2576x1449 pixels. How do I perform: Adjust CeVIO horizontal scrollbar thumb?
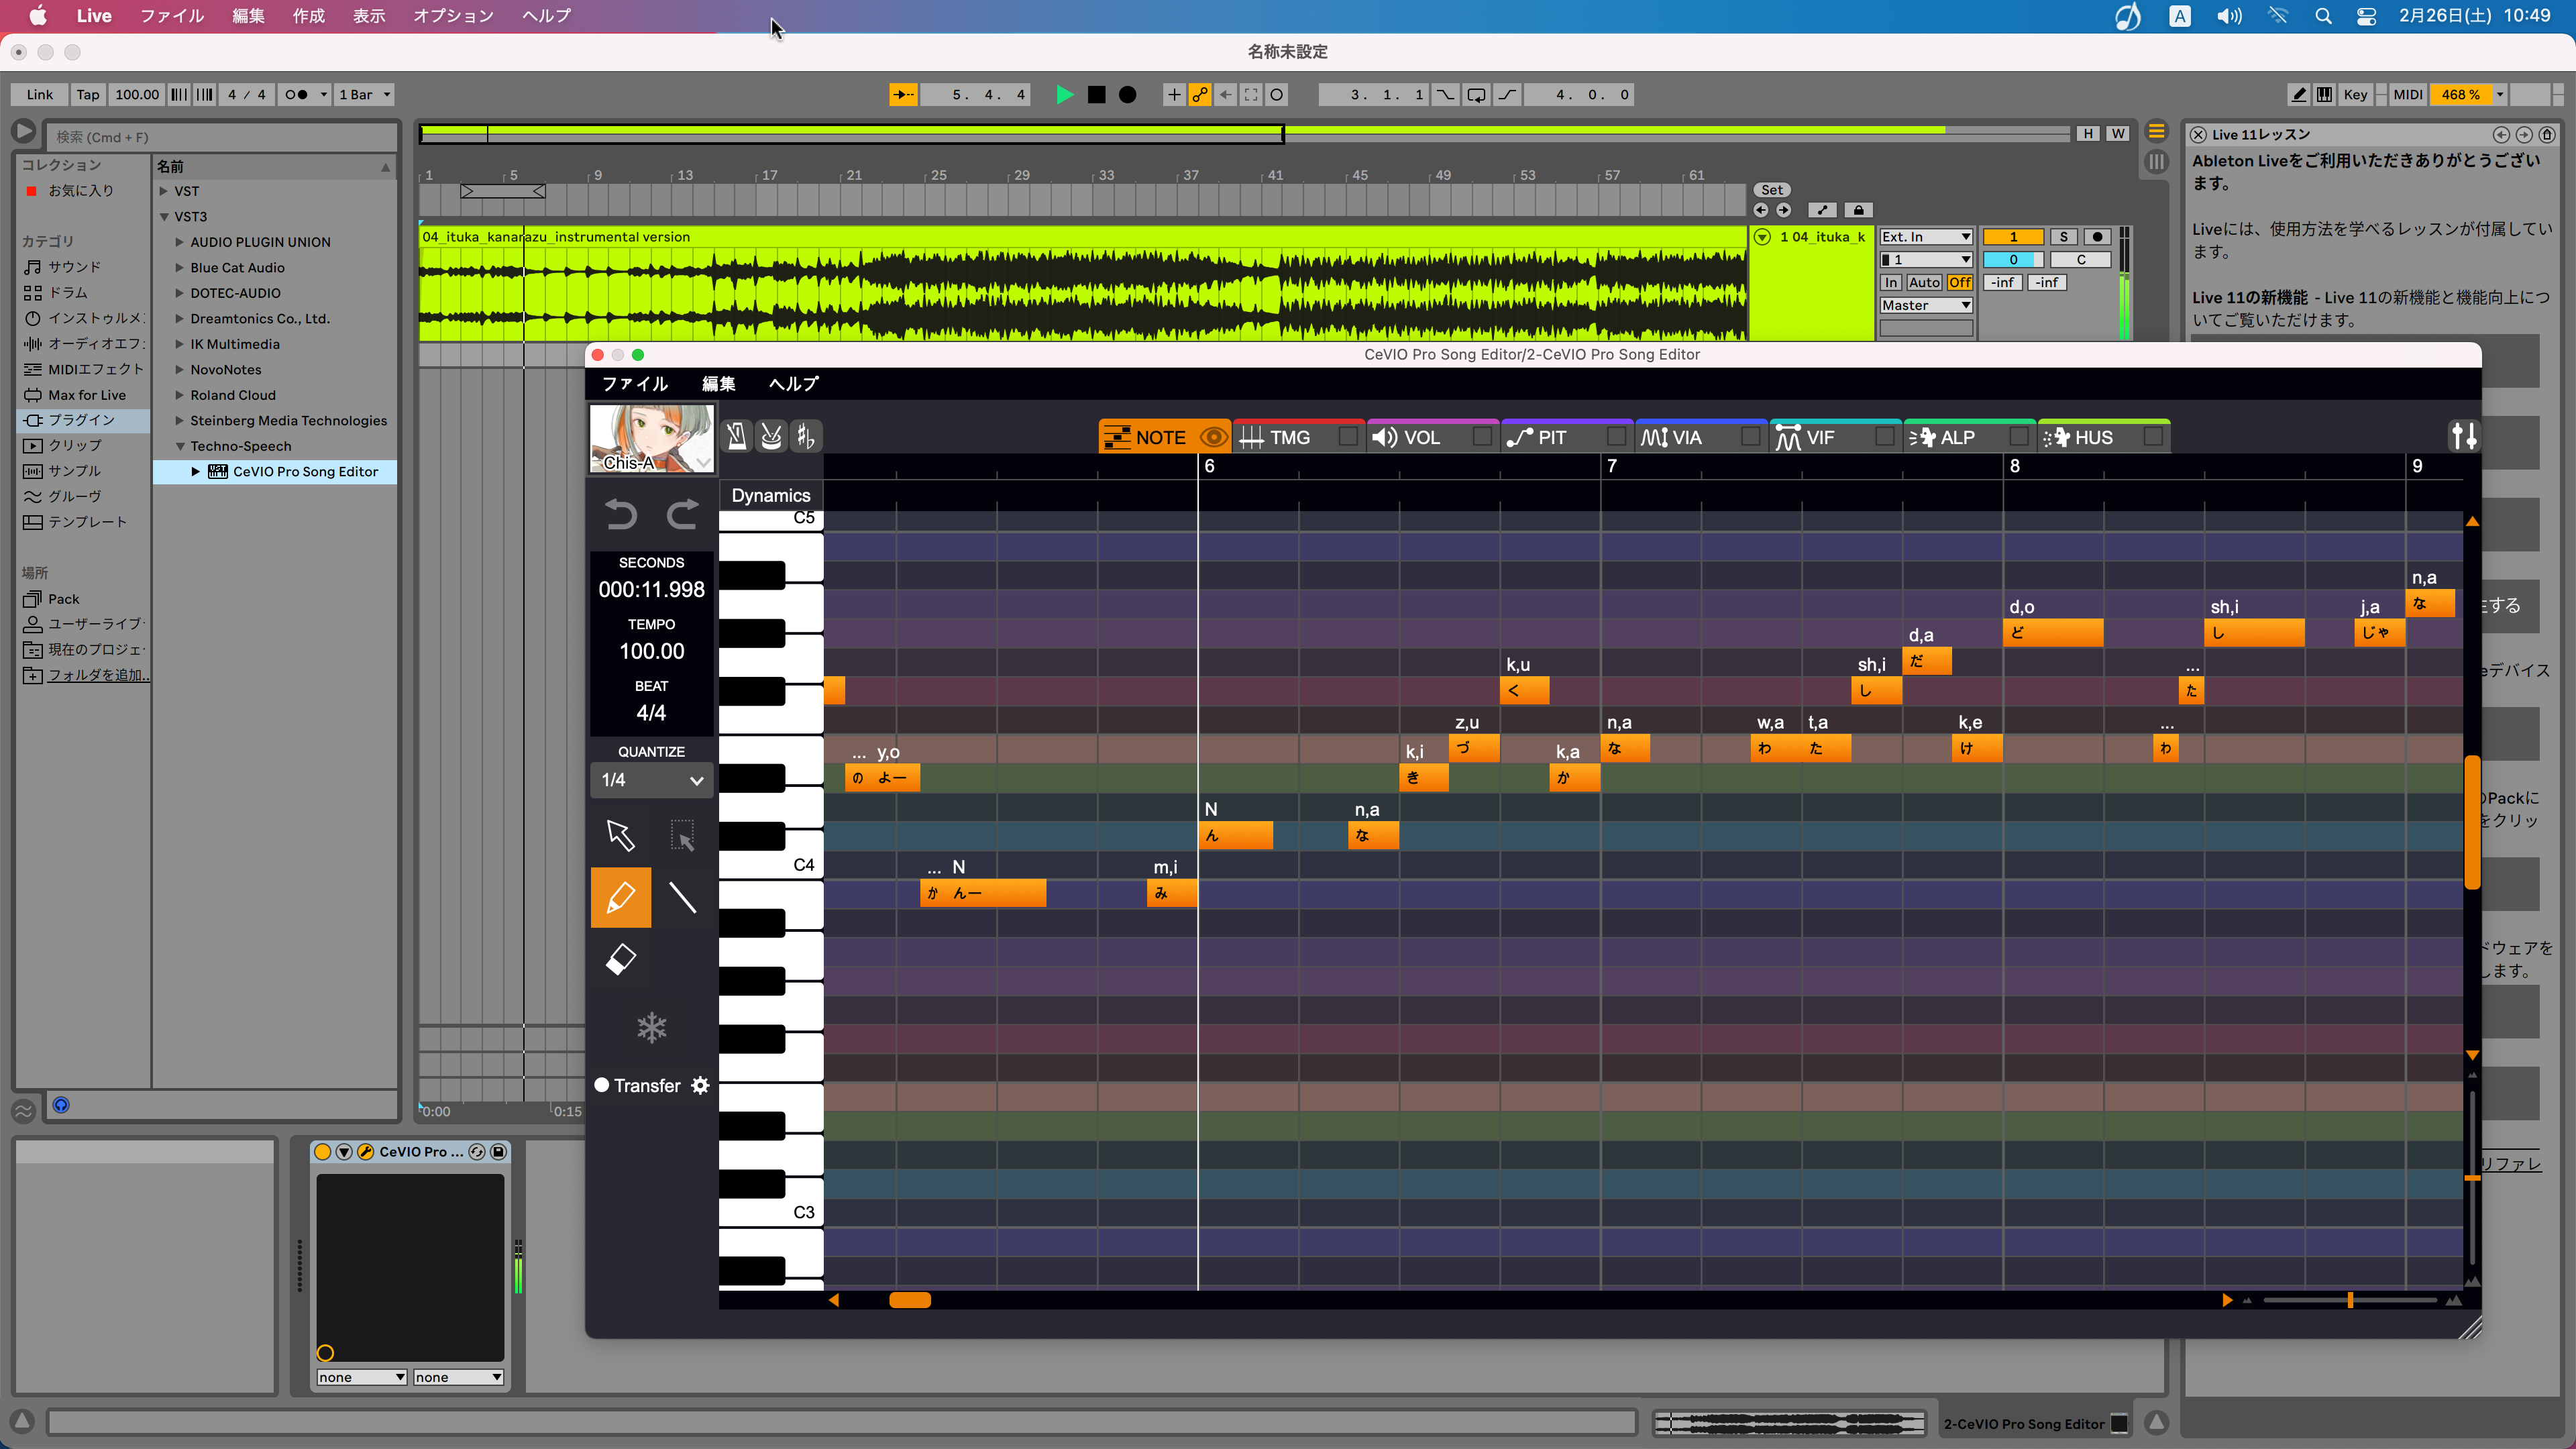[910, 1300]
